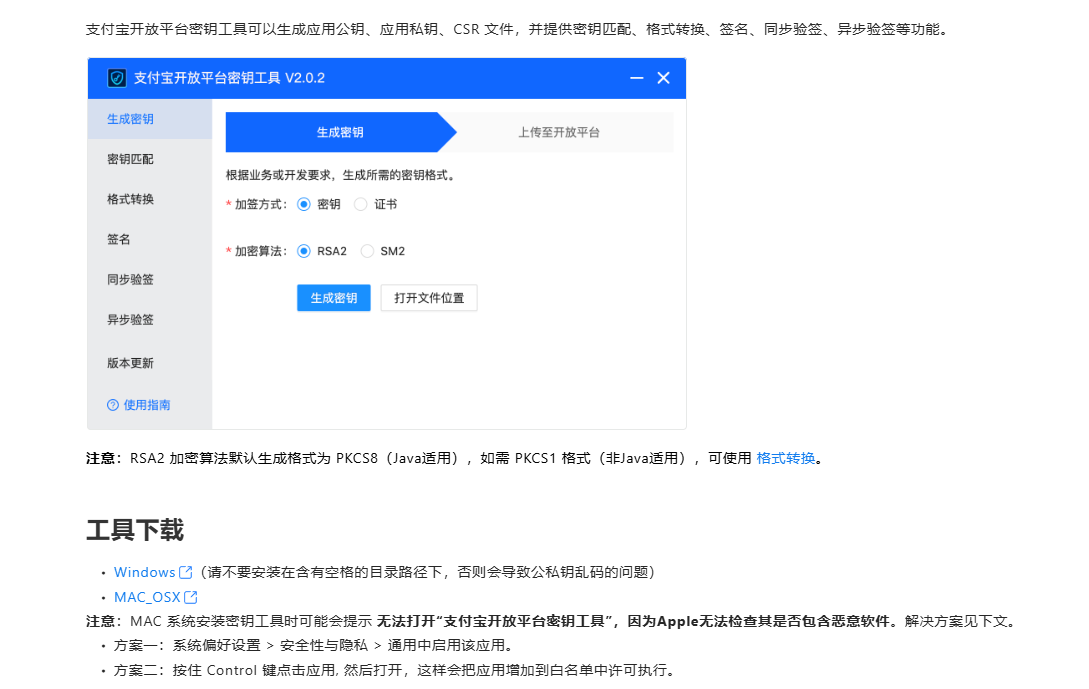Viewport: 1089px width, 689px height.
Task: Download the MAC_OSX version link
Action: pos(147,597)
